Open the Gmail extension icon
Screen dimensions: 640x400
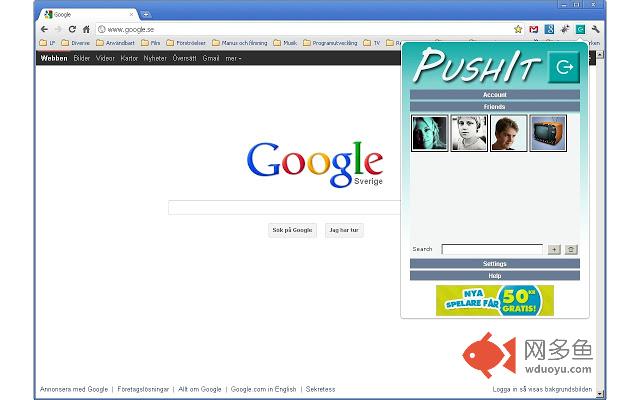coord(533,29)
